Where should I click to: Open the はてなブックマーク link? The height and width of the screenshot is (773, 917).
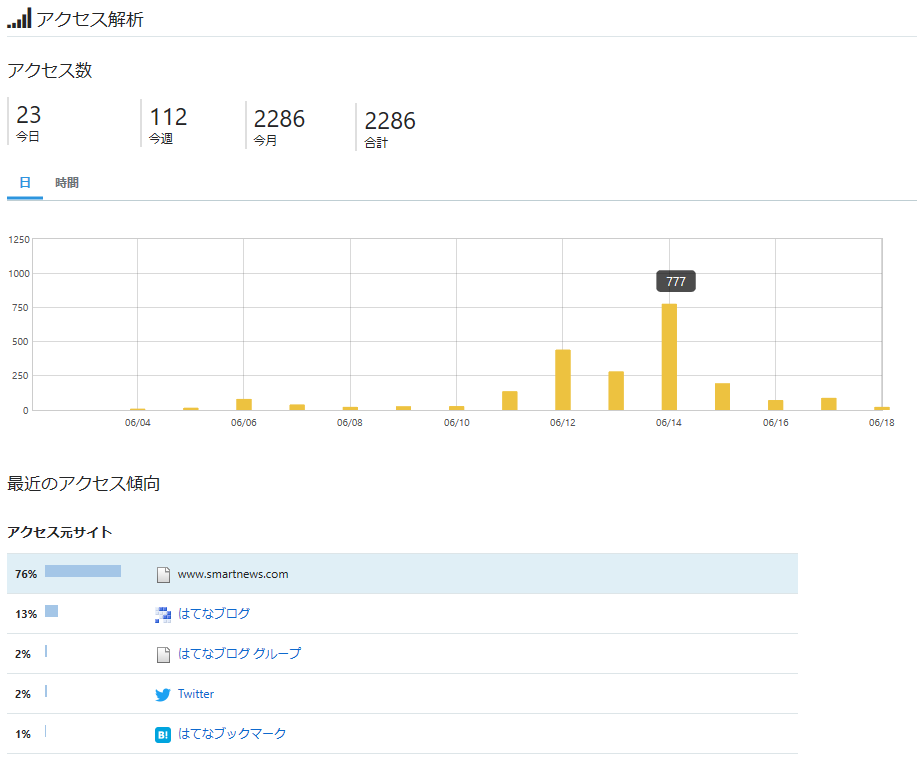(x=232, y=733)
